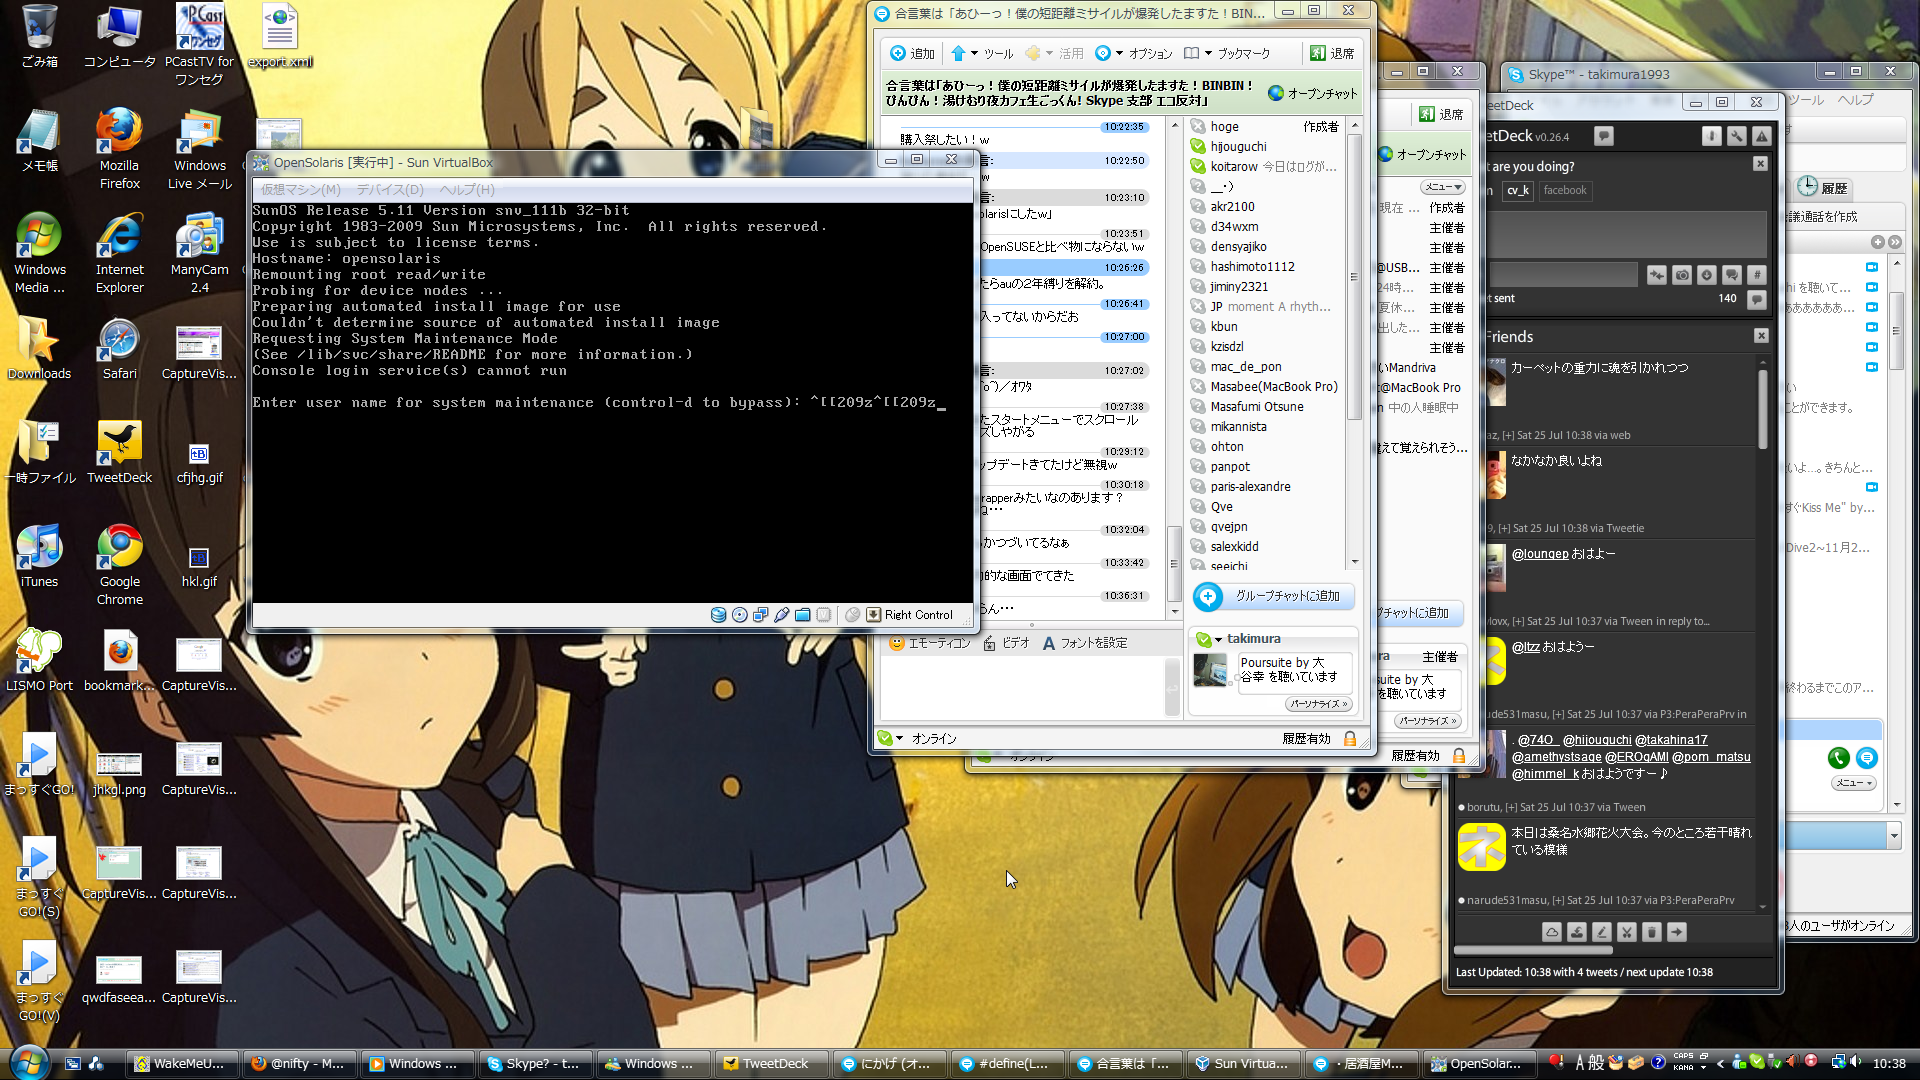Click the TweetDeck camera upload photo button

click(x=1682, y=275)
